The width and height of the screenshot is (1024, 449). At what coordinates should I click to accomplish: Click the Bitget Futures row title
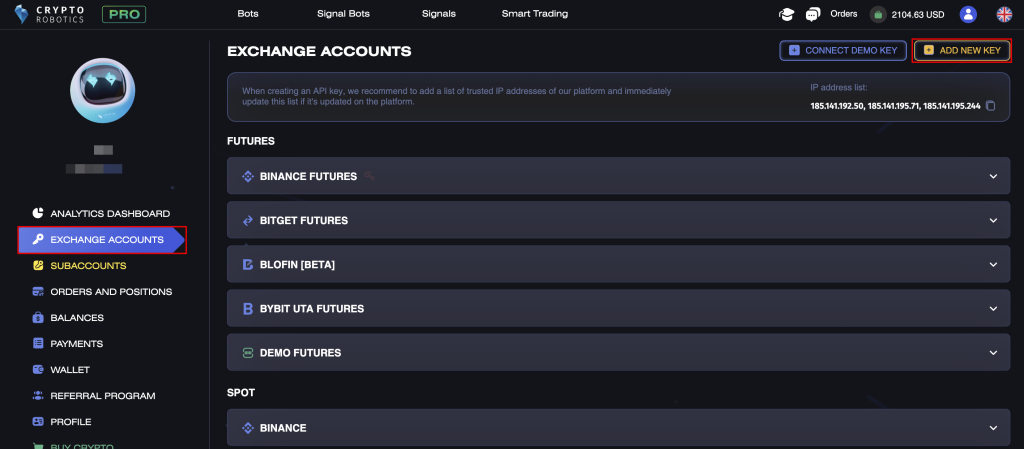point(304,221)
